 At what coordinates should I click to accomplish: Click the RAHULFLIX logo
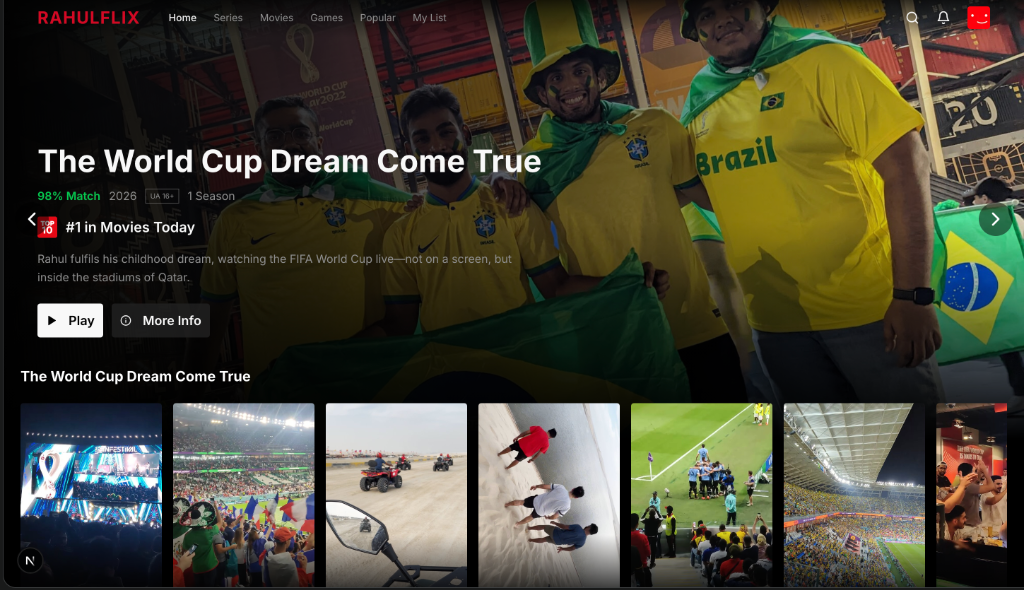click(x=88, y=18)
